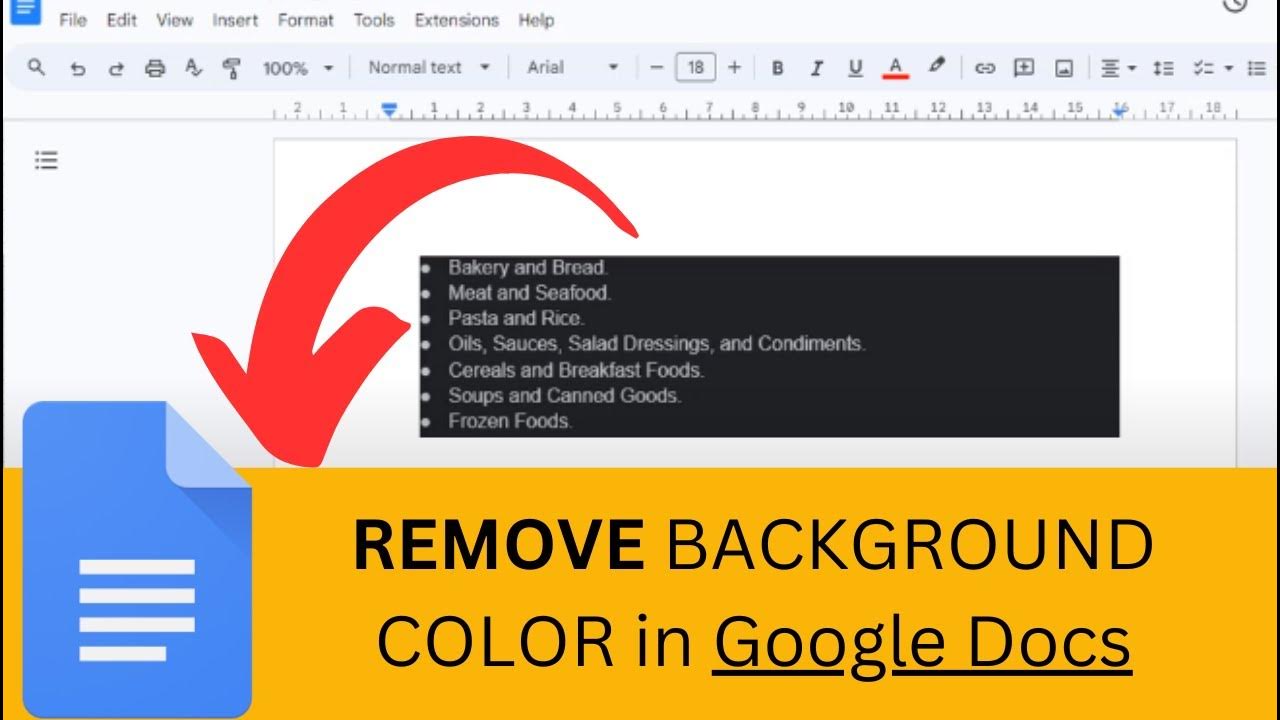Click the left indent marker on ruler
The height and width of the screenshot is (720, 1280).
390,109
